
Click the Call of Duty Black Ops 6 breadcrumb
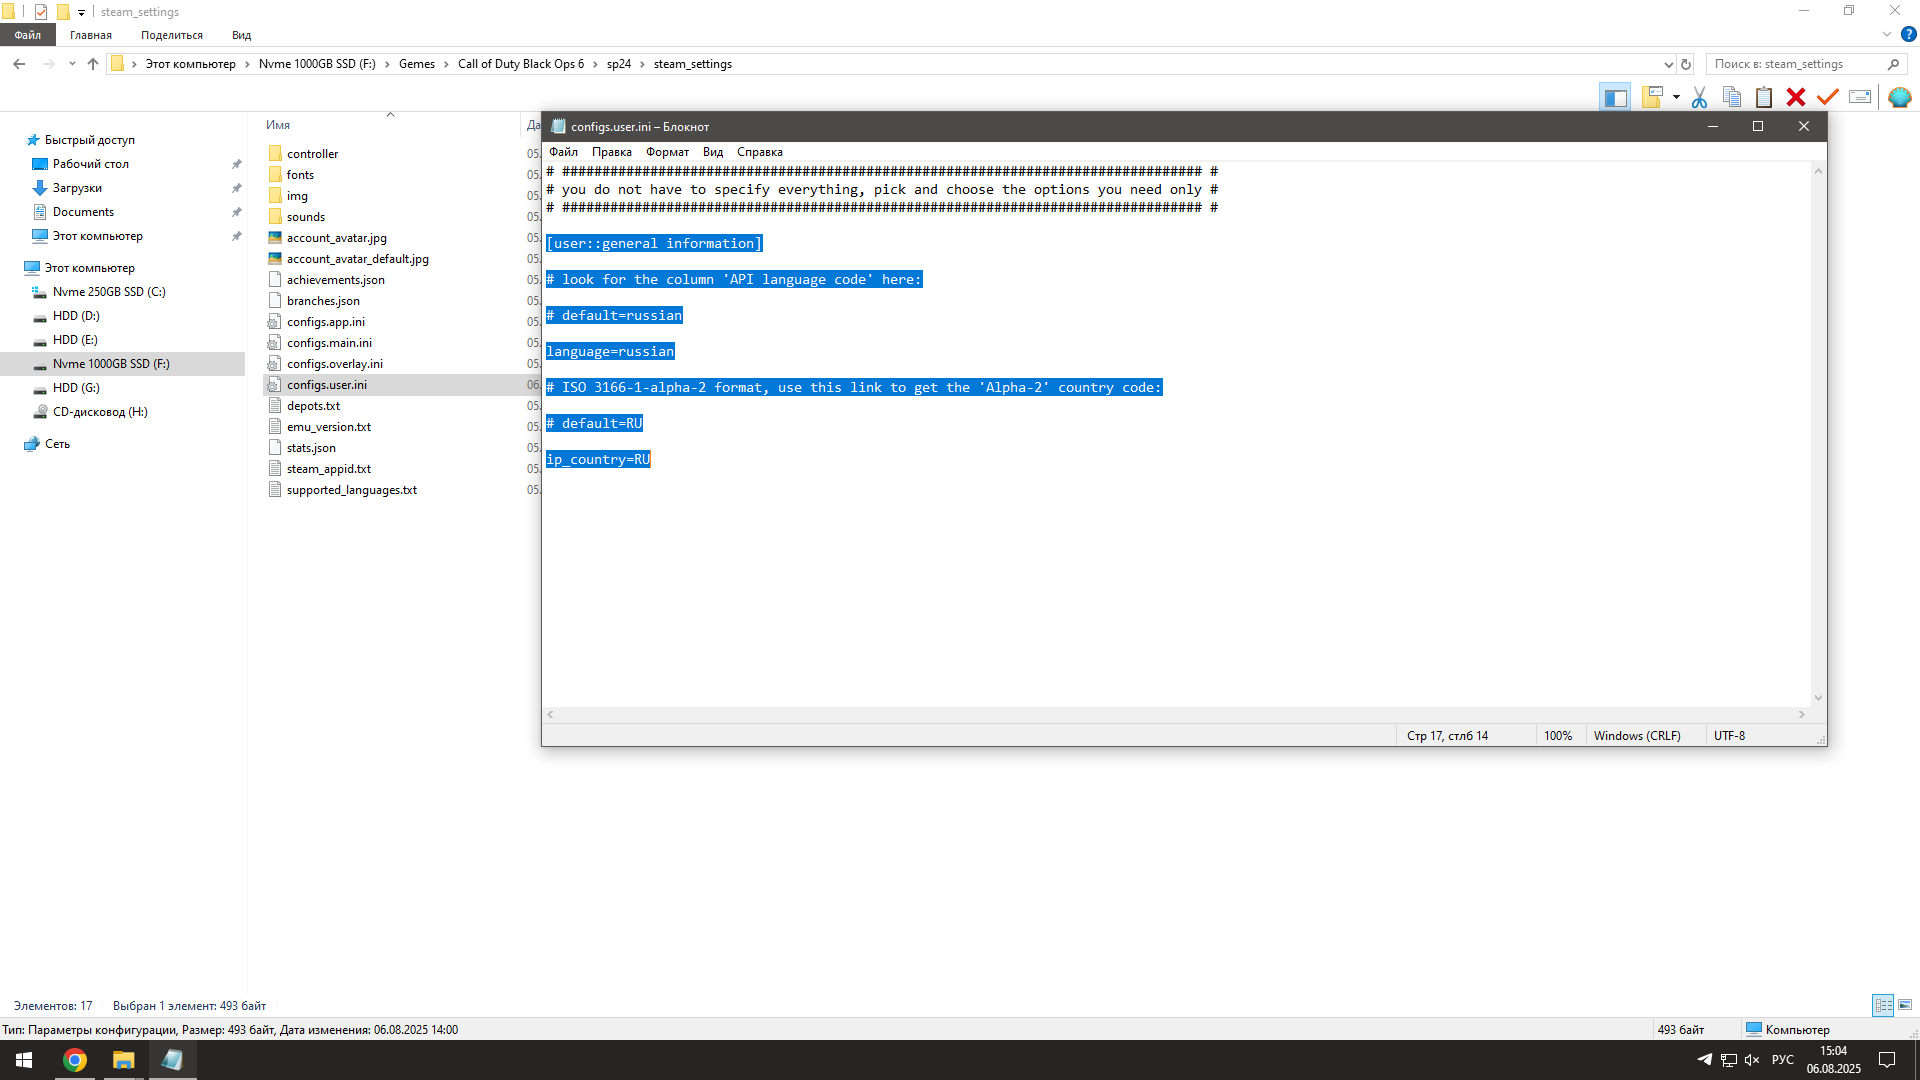(x=520, y=64)
